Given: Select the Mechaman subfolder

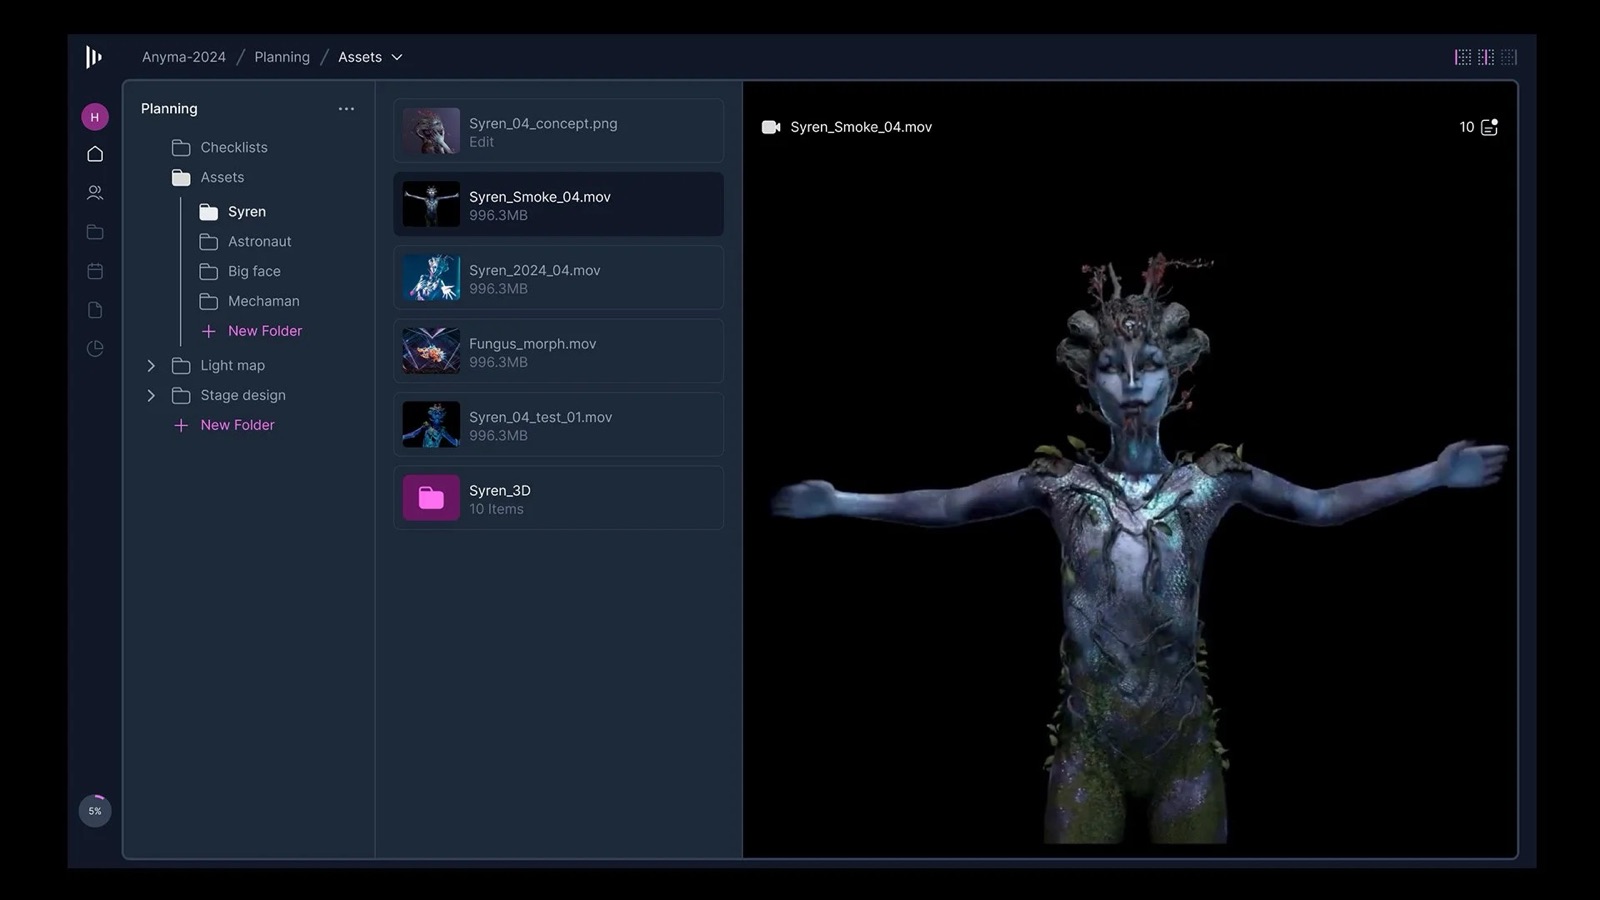Looking at the screenshot, I should click(x=249, y=302).
